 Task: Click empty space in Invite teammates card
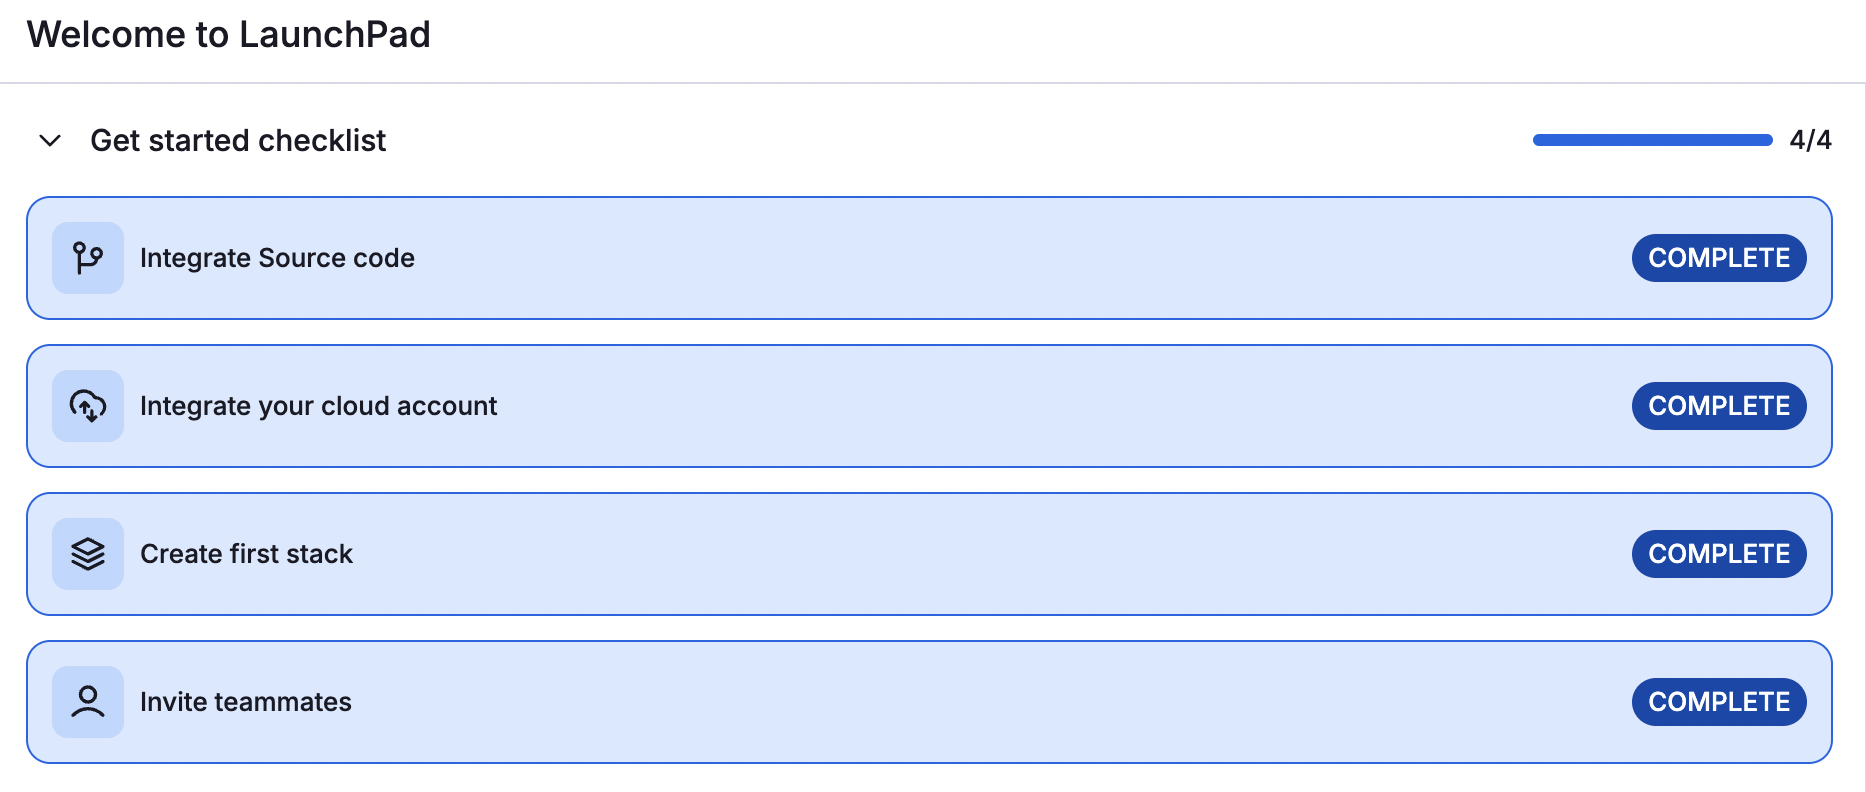click(1000, 702)
